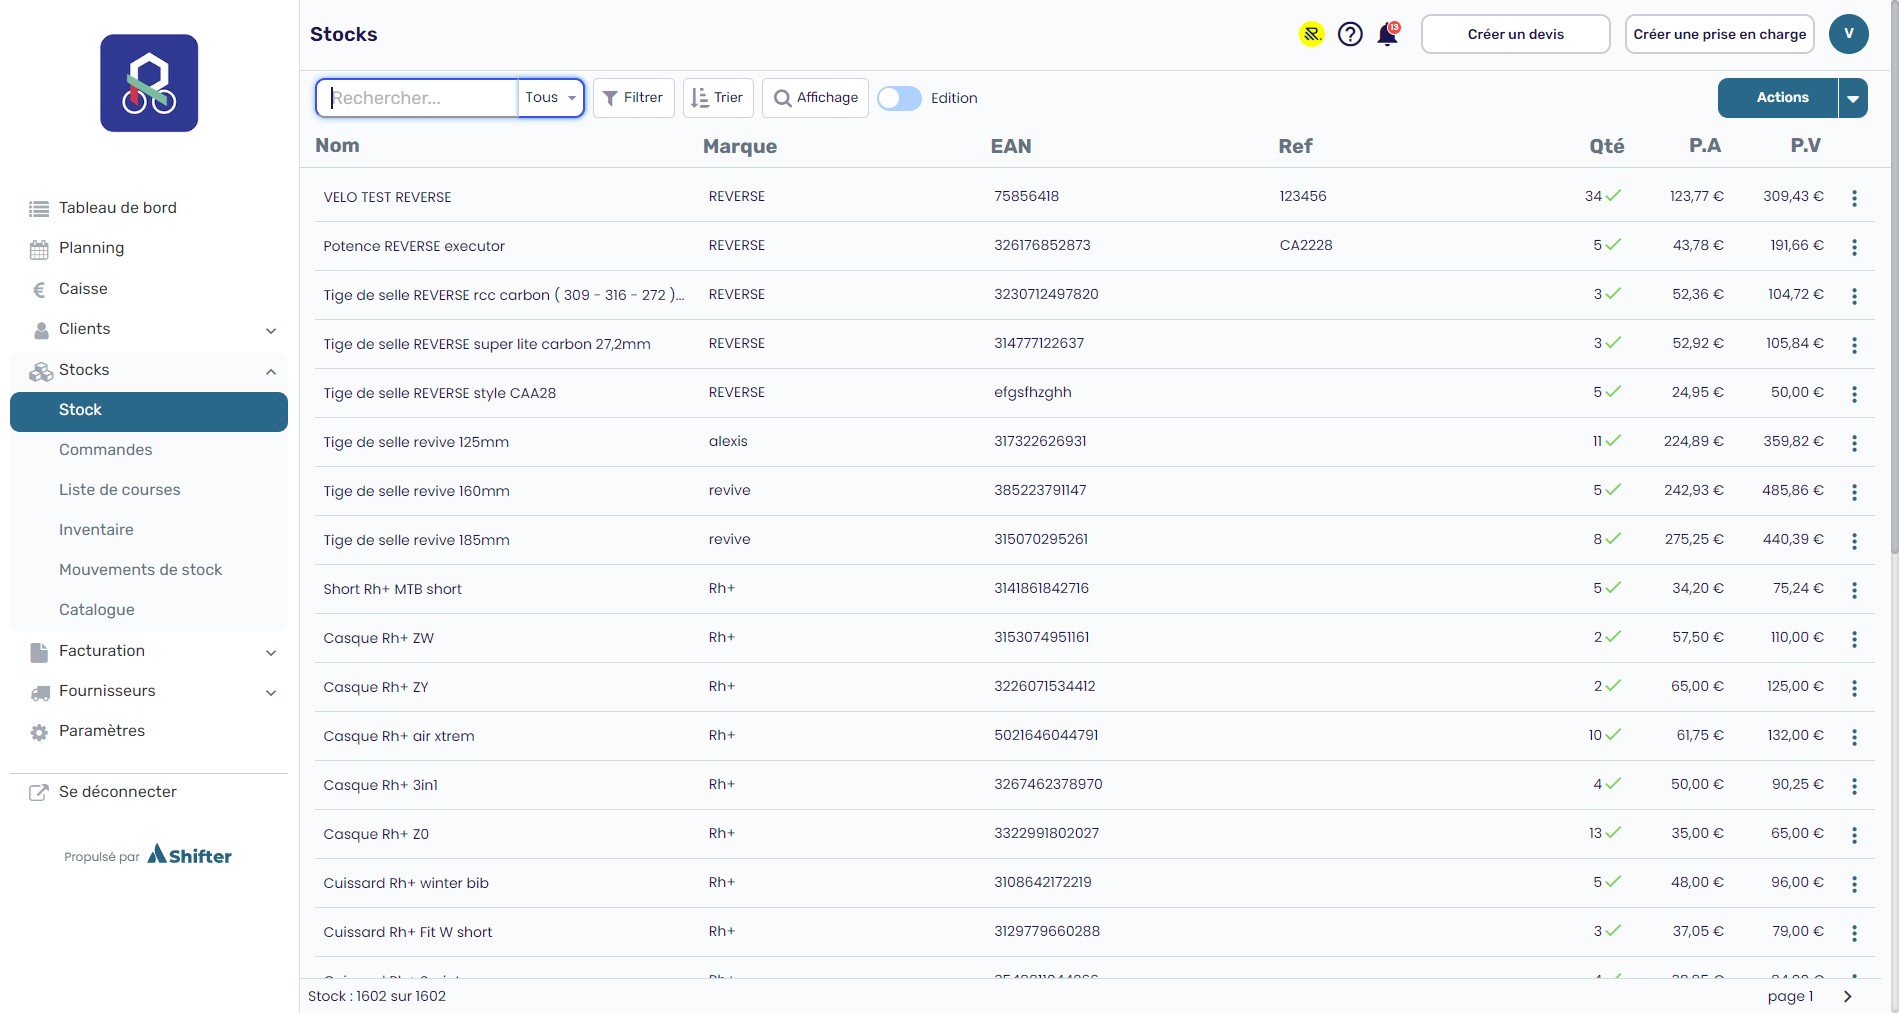Click the Nom column header
Image resolution: width=1899 pixels, height=1013 pixels.
[x=337, y=145]
